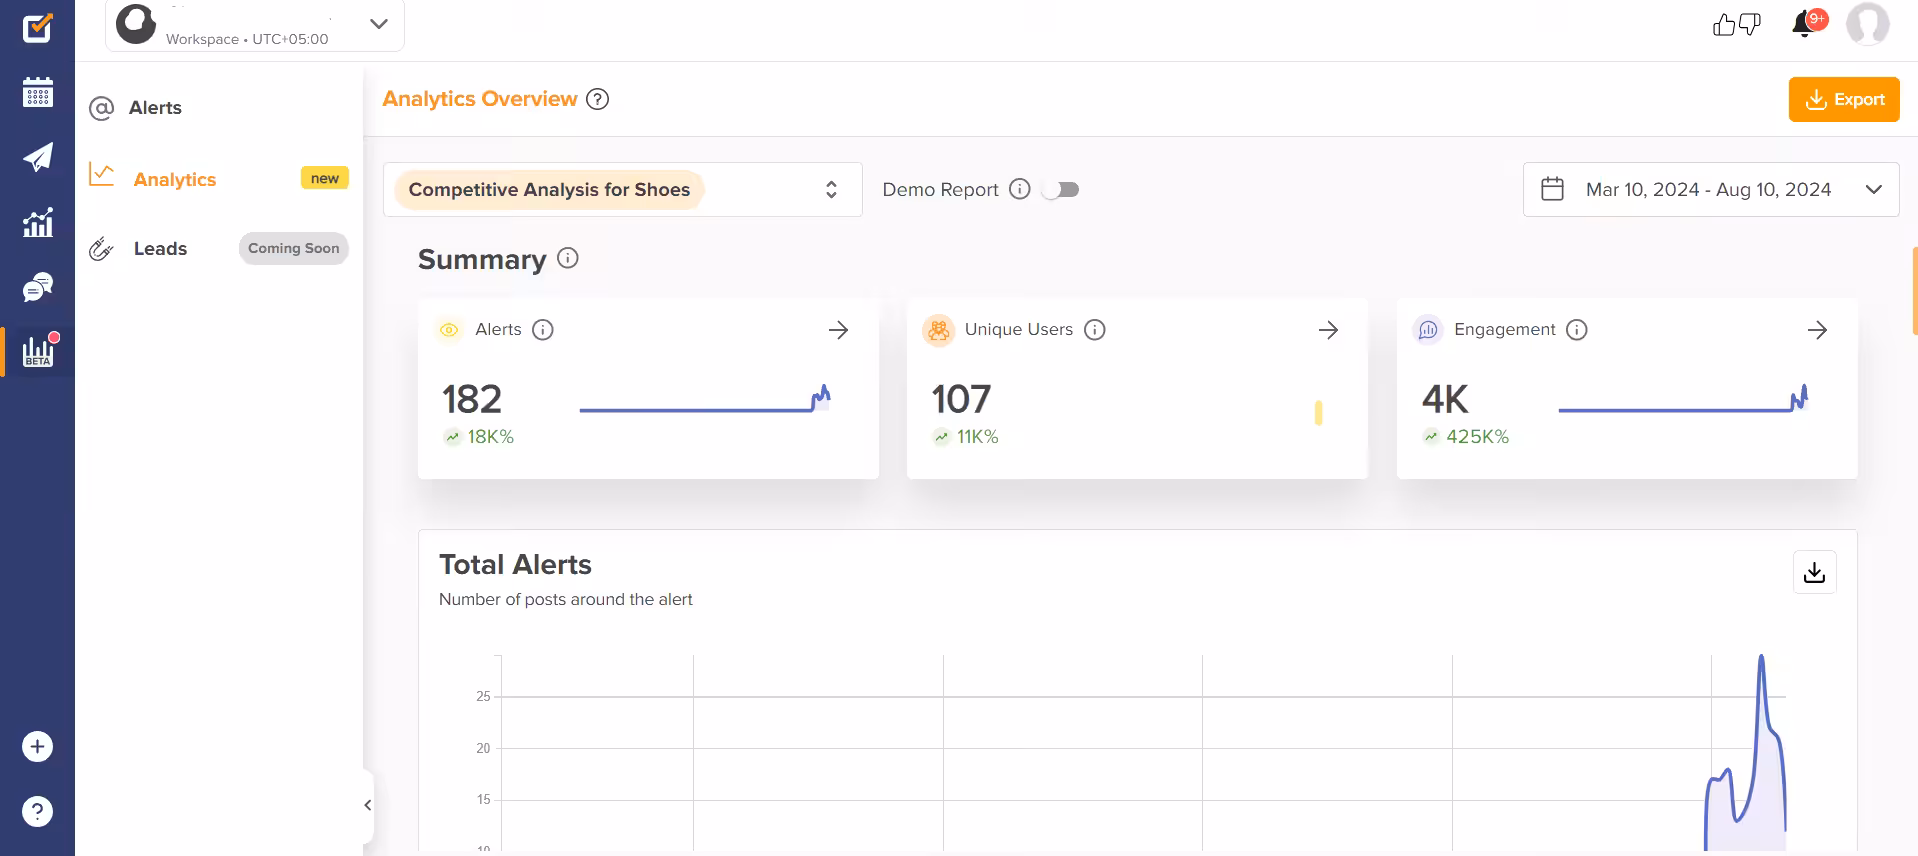Open the bar chart growth analytics icon
The width and height of the screenshot is (1918, 856).
pyautogui.click(x=37, y=222)
